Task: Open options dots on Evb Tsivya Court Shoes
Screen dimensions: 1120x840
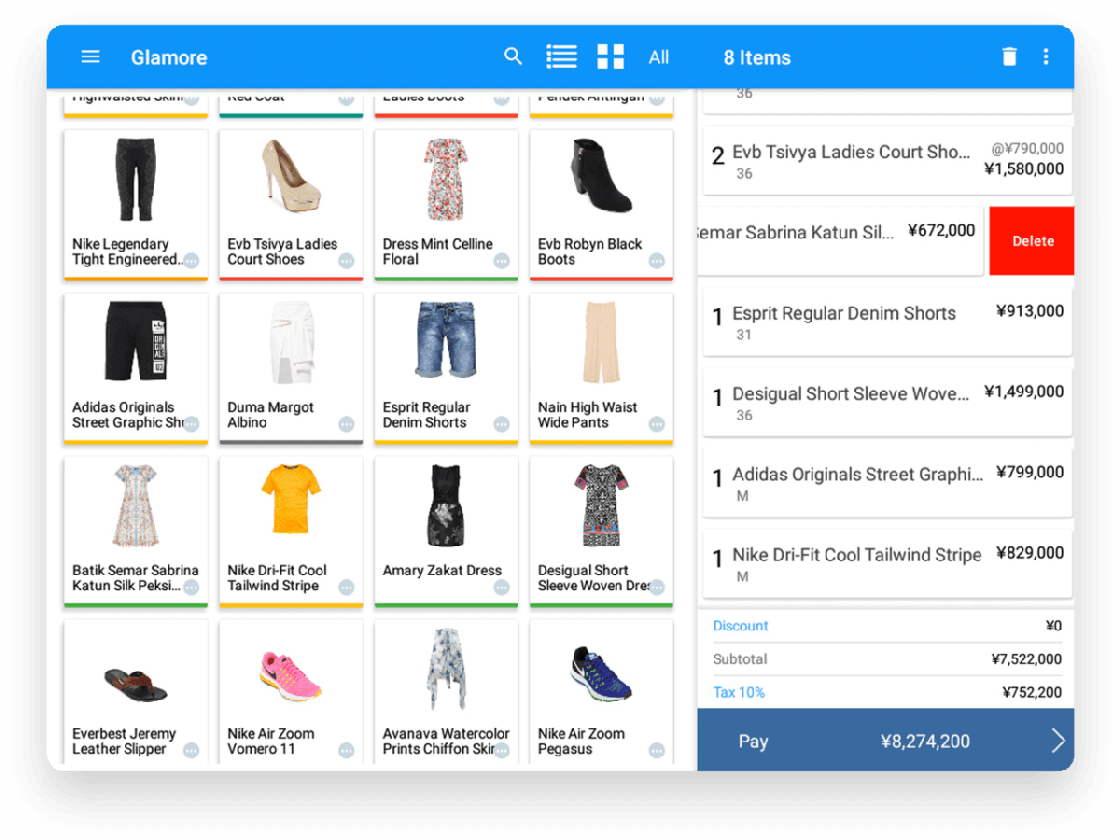Action: point(346,261)
